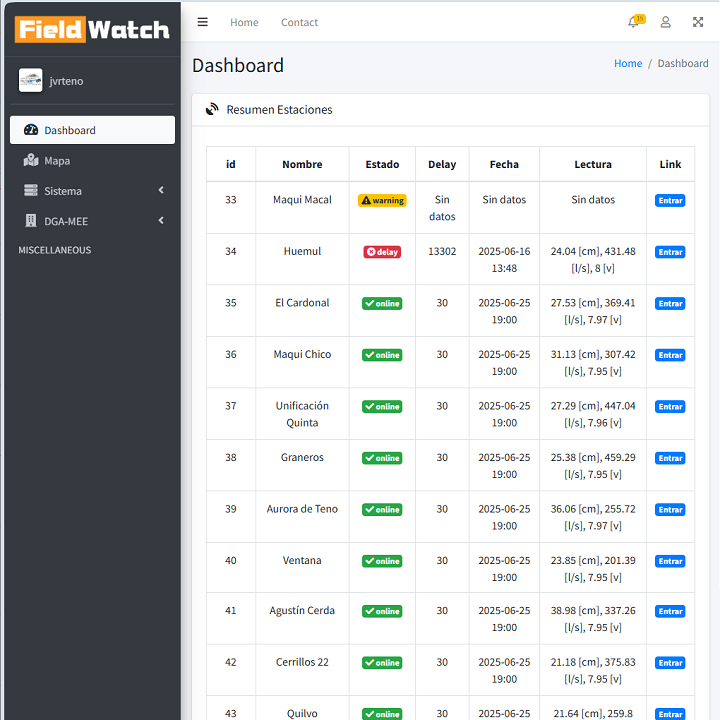Open Mapa in the sidebar
Viewport: 720px width, 720px height.
pyautogui.click(x=57, y=161)
